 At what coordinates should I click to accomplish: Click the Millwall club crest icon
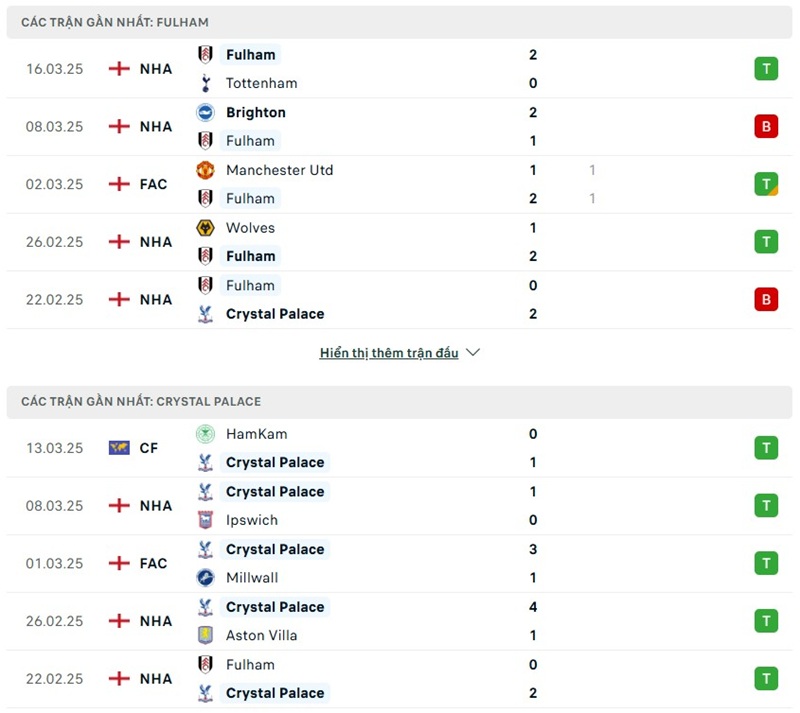click(x=205, y=578)
